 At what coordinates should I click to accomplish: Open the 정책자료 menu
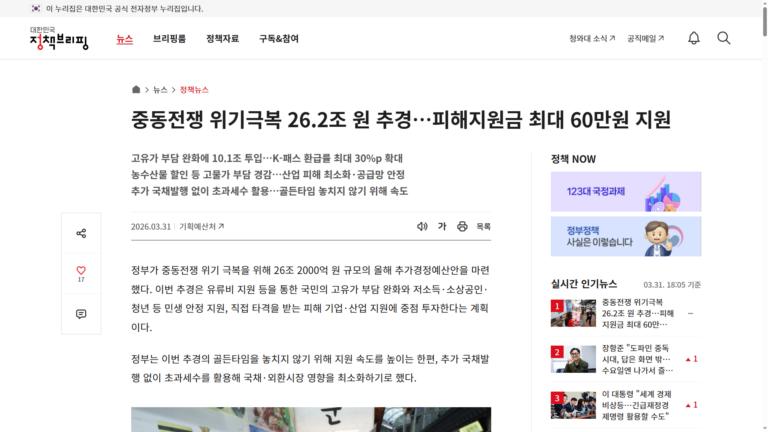(222, 39)
